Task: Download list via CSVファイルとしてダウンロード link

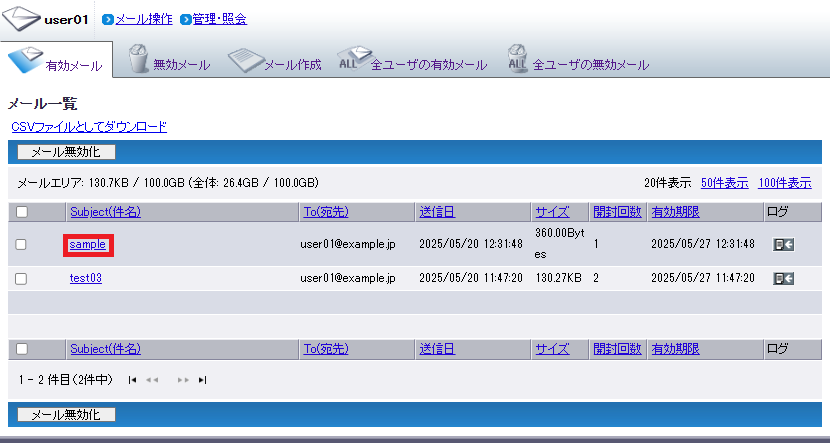Action: [x=89, y=127]
